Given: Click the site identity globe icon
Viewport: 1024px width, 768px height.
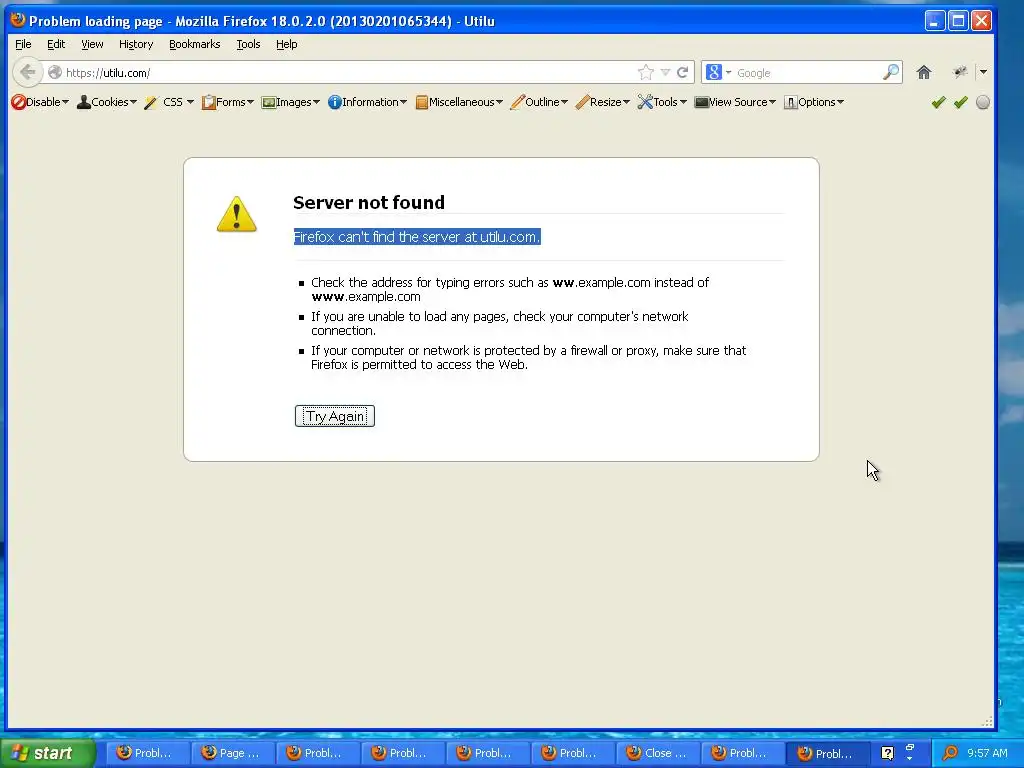Looking at the screenshot, I should [55, 72].
